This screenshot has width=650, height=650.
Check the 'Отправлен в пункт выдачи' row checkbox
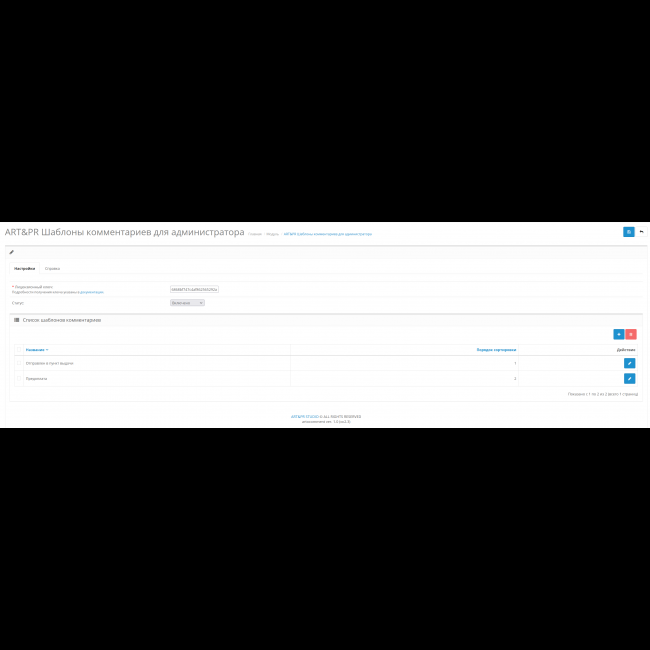click(18, 363)
